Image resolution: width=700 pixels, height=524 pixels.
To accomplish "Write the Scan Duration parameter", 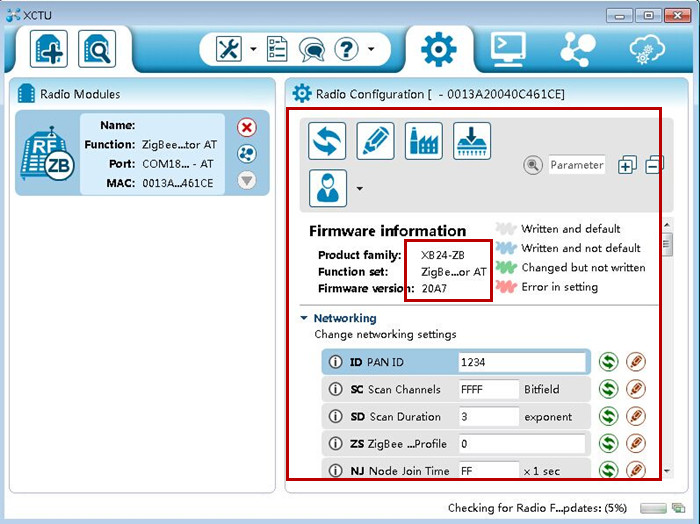I will tap(636, 416).
